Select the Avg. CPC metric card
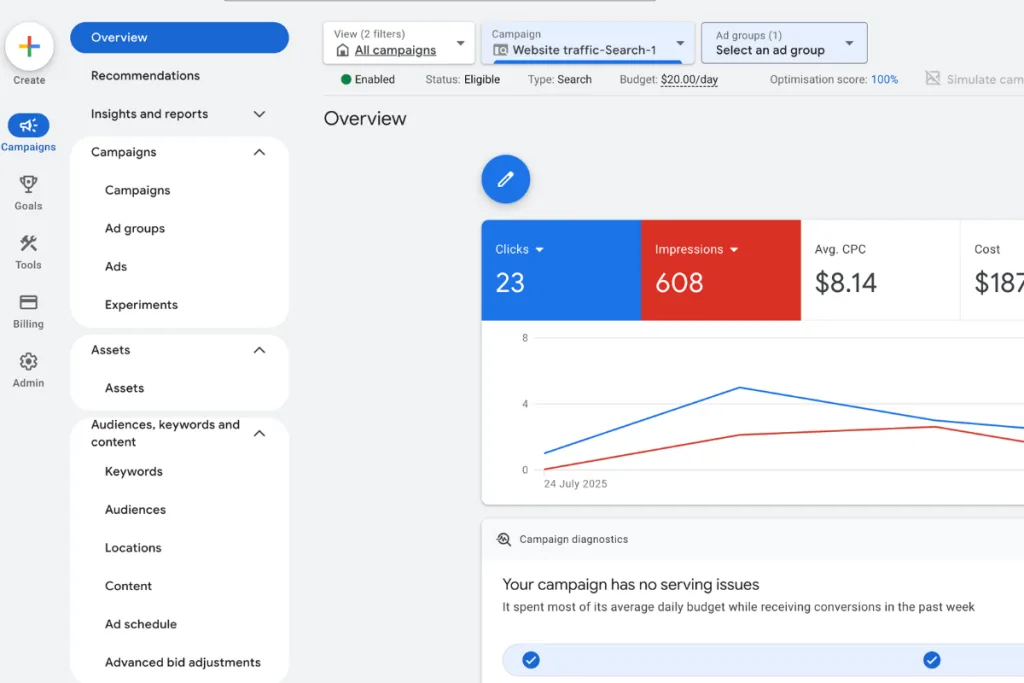Screen dimensions: 1024x683 880,270
